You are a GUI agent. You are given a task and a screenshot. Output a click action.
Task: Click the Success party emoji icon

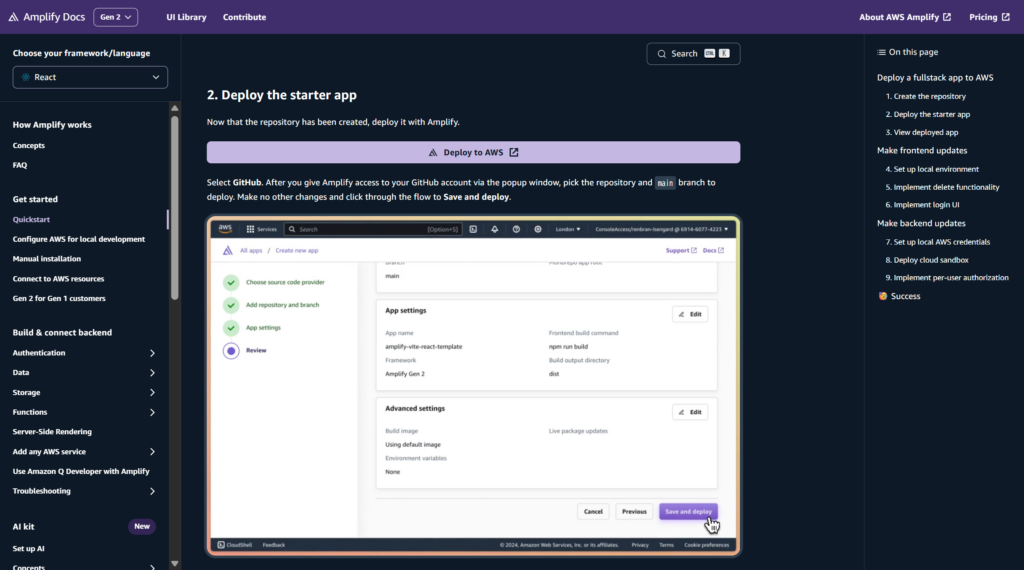click(882, 296)
